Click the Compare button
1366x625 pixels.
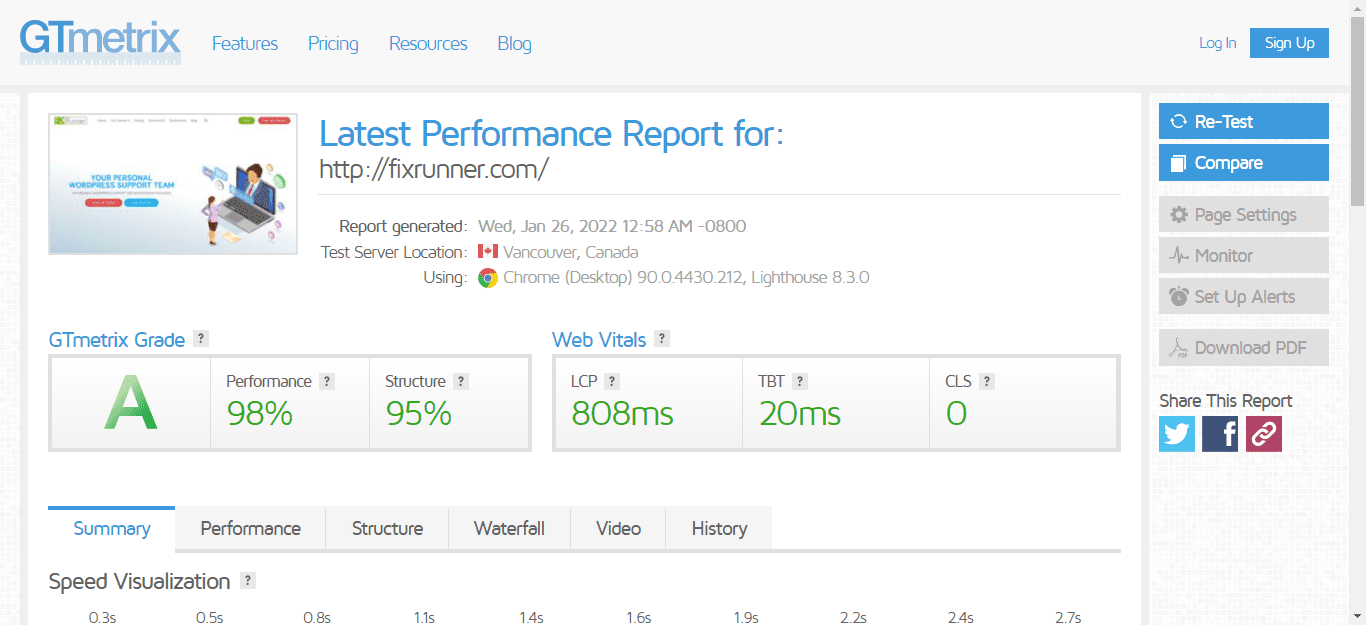[1244, 163]
